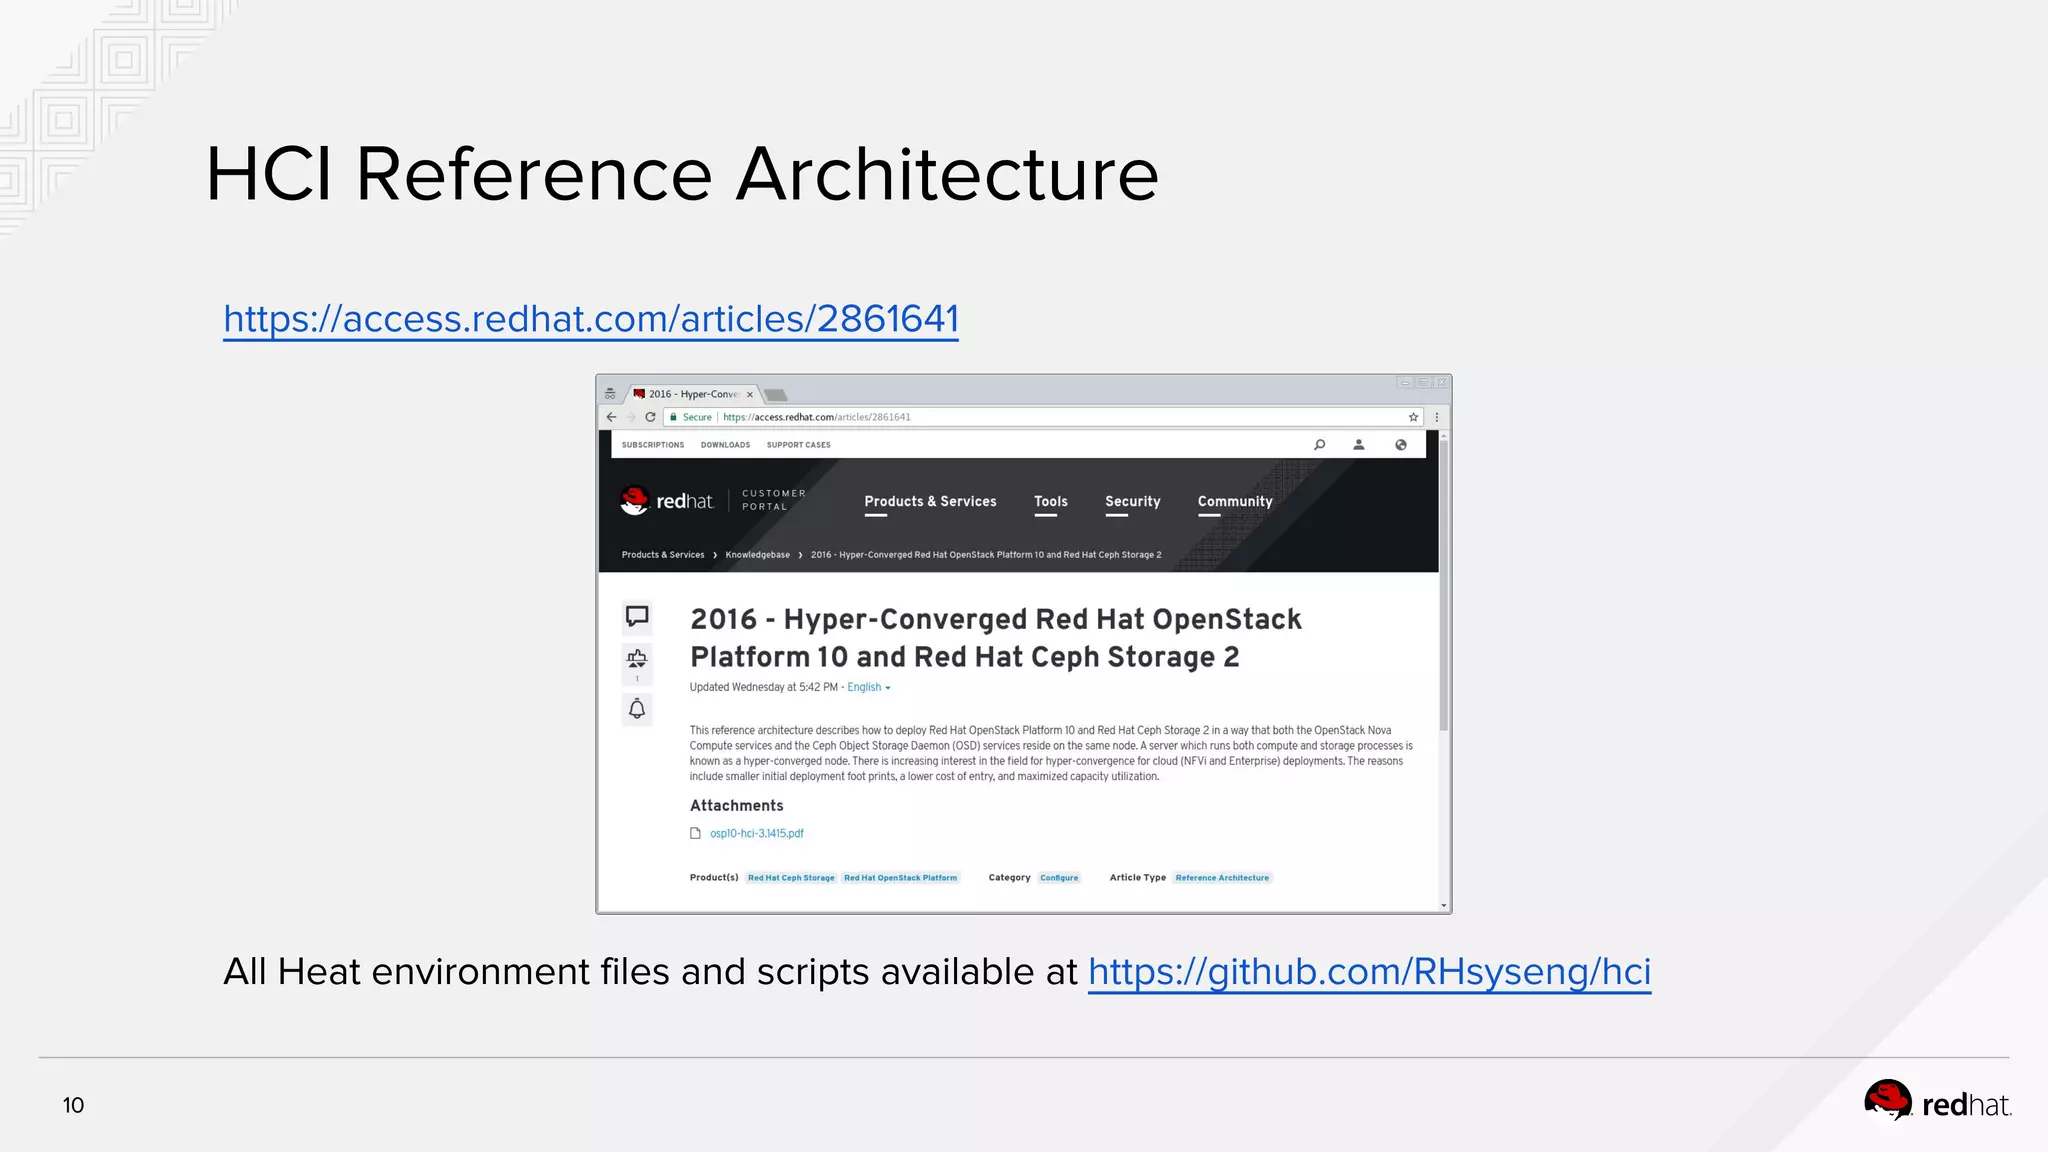Open the access.redhat.com articles link on slide
2048x1152 pixels.
click(x=591, y=319)
